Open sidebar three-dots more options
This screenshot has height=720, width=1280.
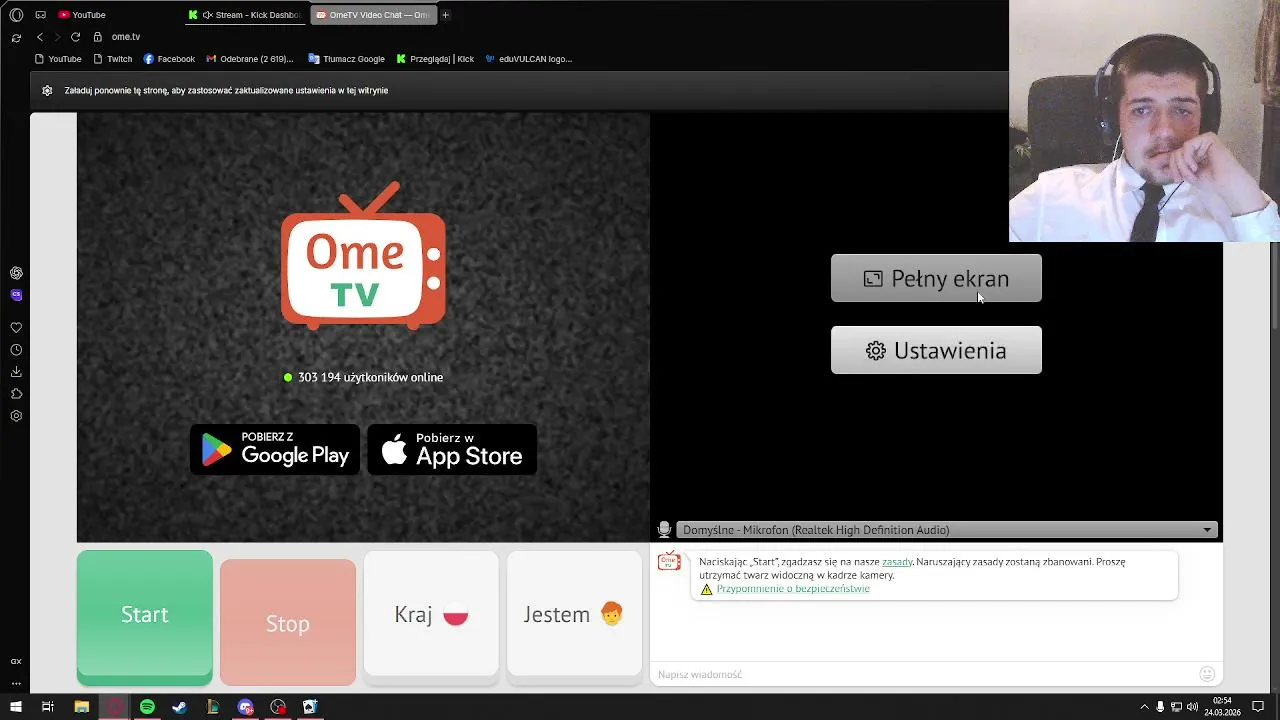16,684
